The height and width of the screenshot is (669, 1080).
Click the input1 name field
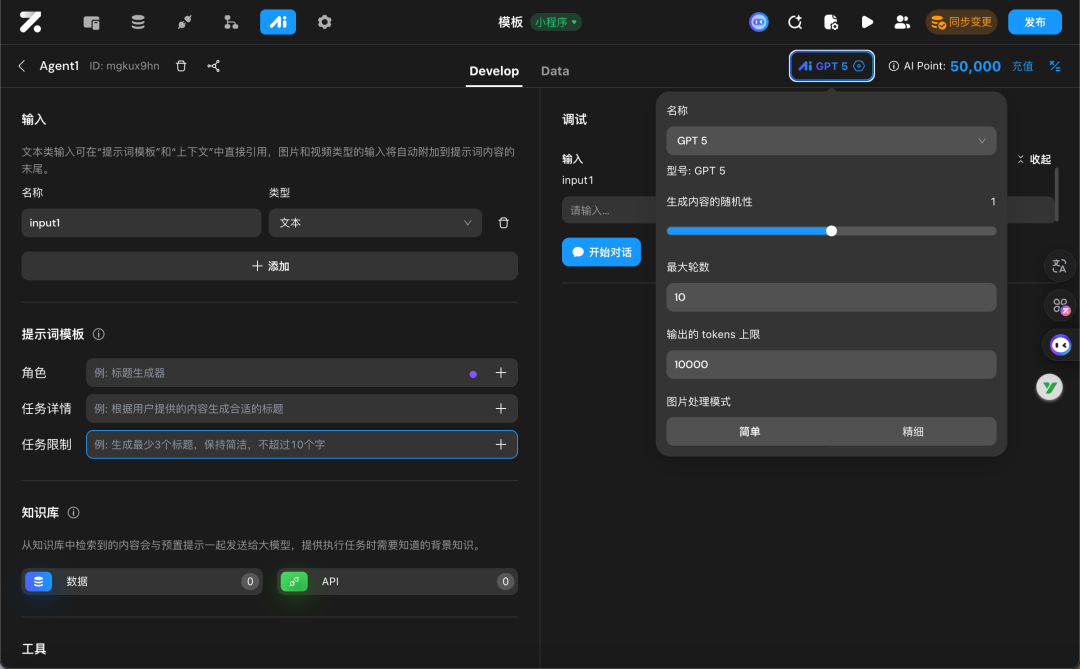pyautogui.click(x=141, y=223)
